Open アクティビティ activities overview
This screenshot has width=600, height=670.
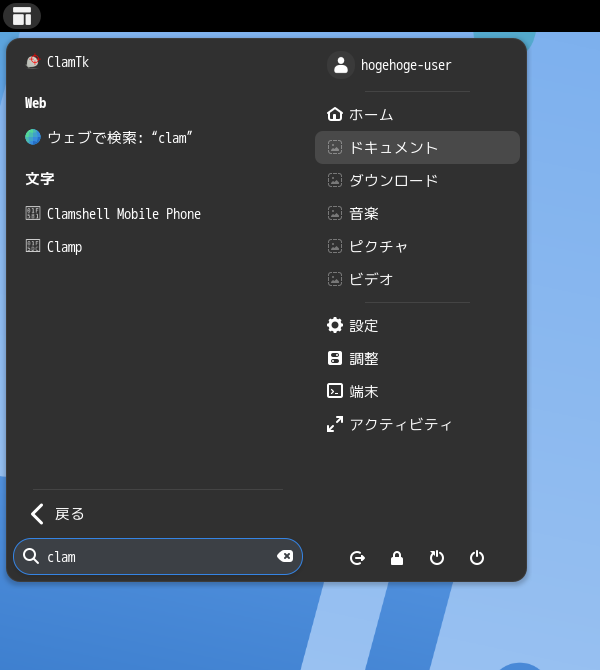(417, 424)
